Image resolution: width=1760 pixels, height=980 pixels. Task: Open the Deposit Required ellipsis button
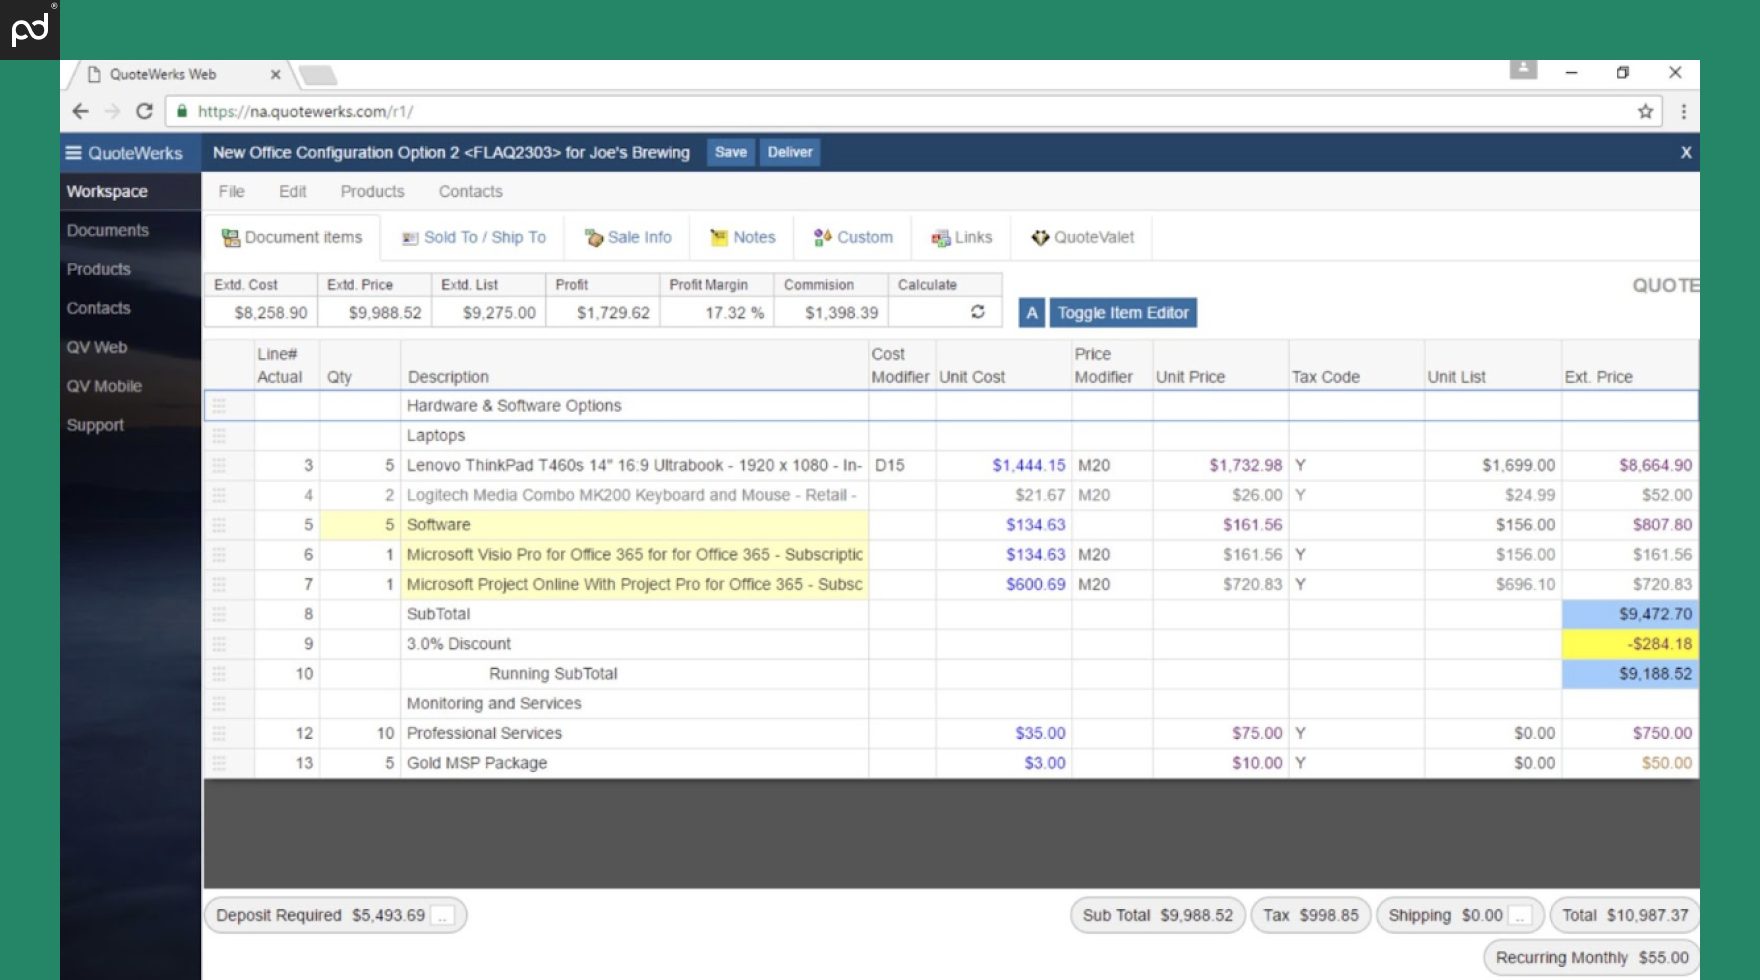443,915
